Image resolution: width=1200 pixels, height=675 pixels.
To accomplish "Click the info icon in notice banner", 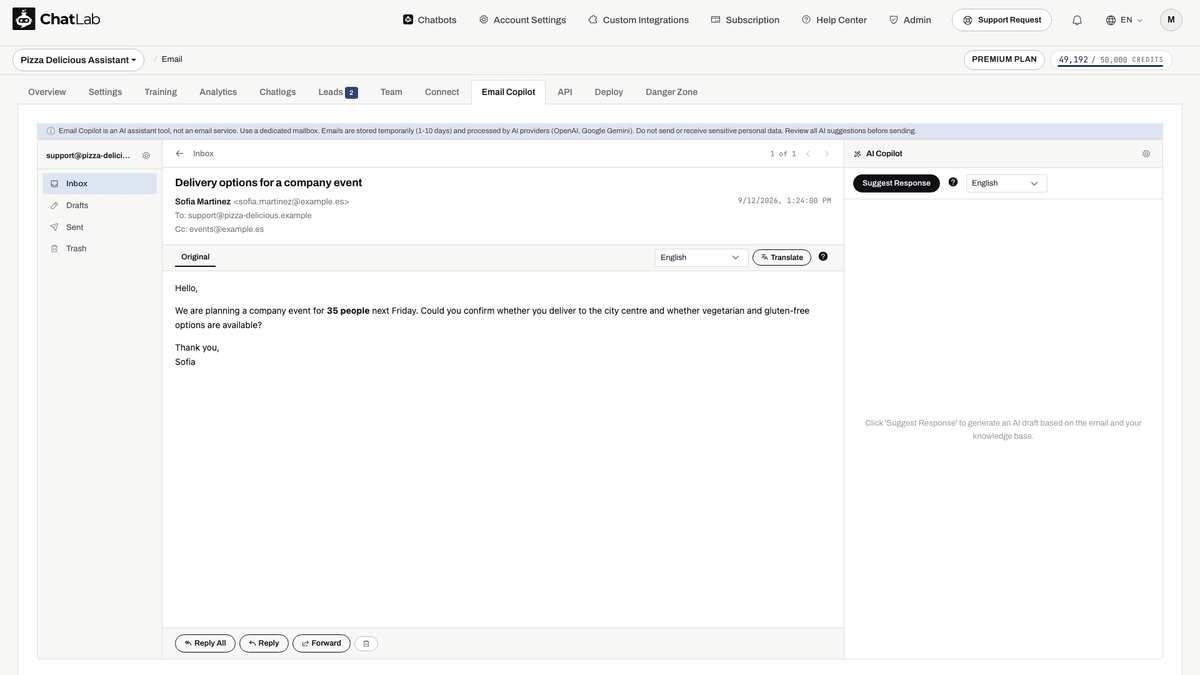I will click(51, 131).
